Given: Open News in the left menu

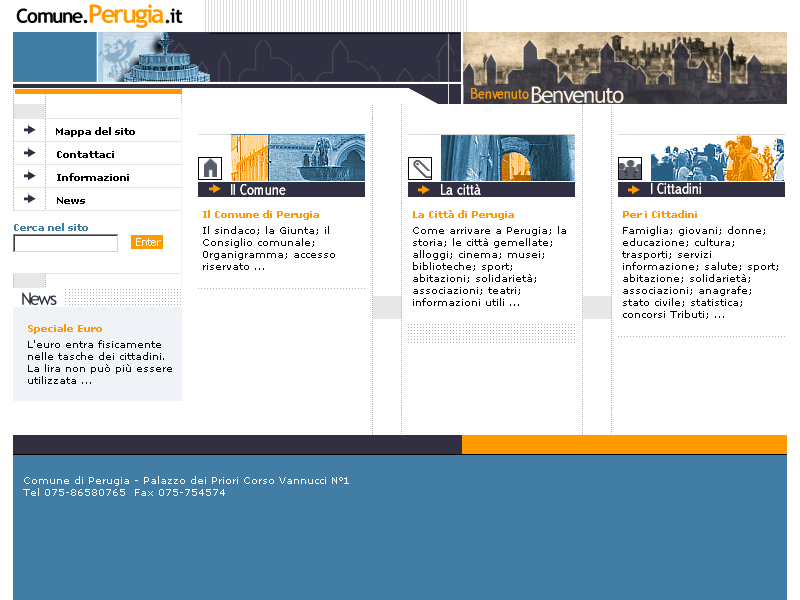Looking at the screenshot, I should point(71,201).
